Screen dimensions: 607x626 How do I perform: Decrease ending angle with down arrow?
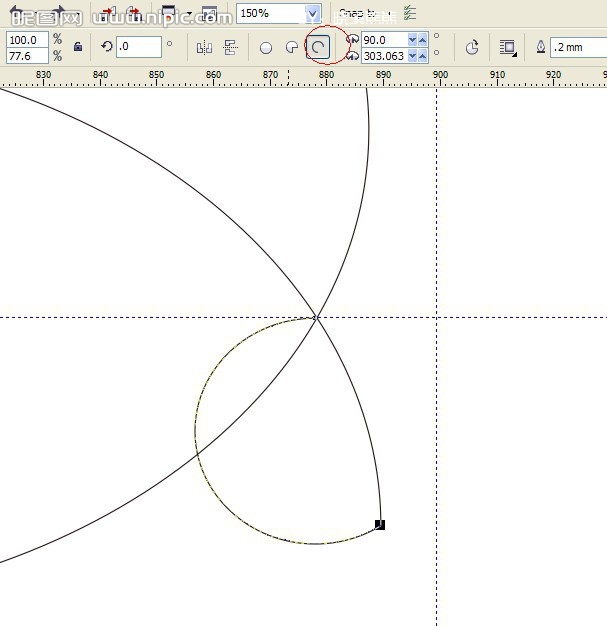tap(413, 56)
